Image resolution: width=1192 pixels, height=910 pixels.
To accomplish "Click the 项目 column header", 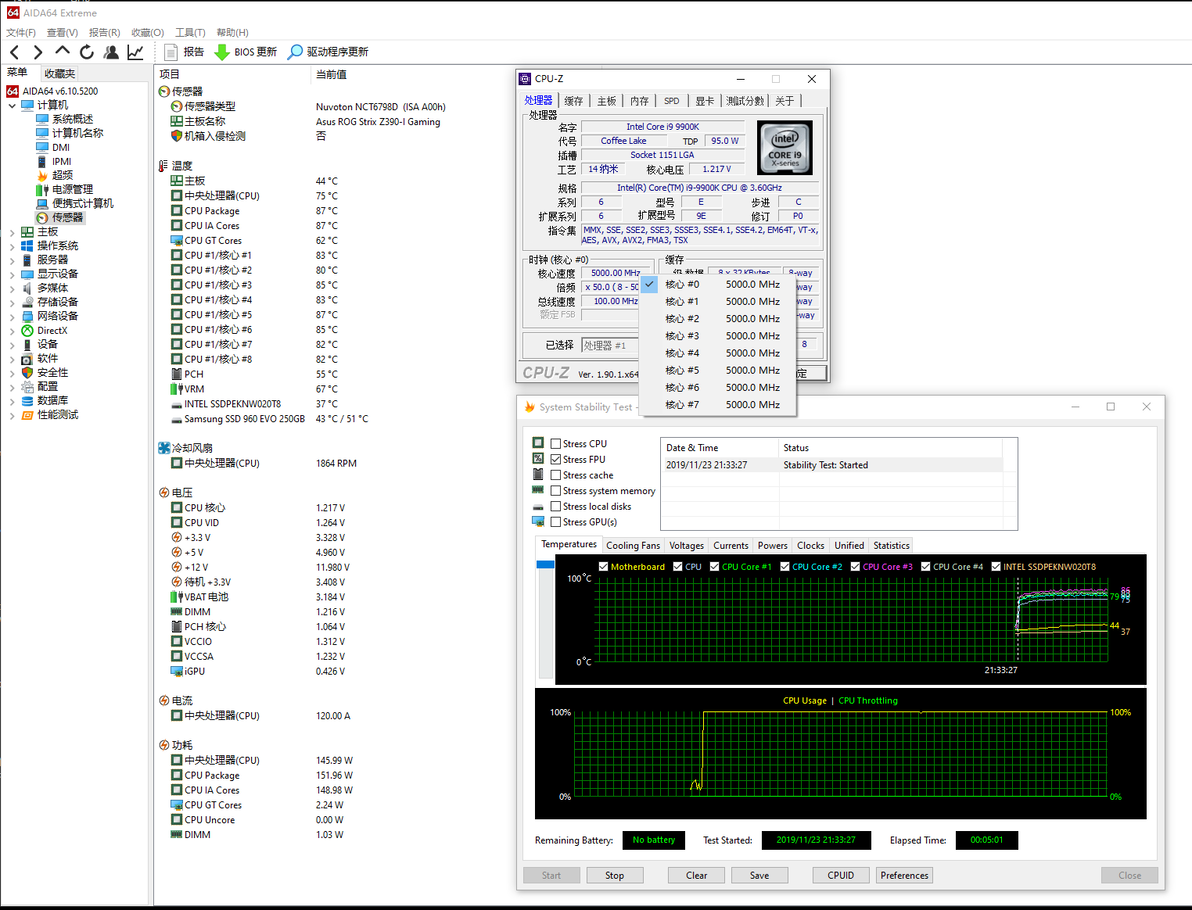I will 170,74.
